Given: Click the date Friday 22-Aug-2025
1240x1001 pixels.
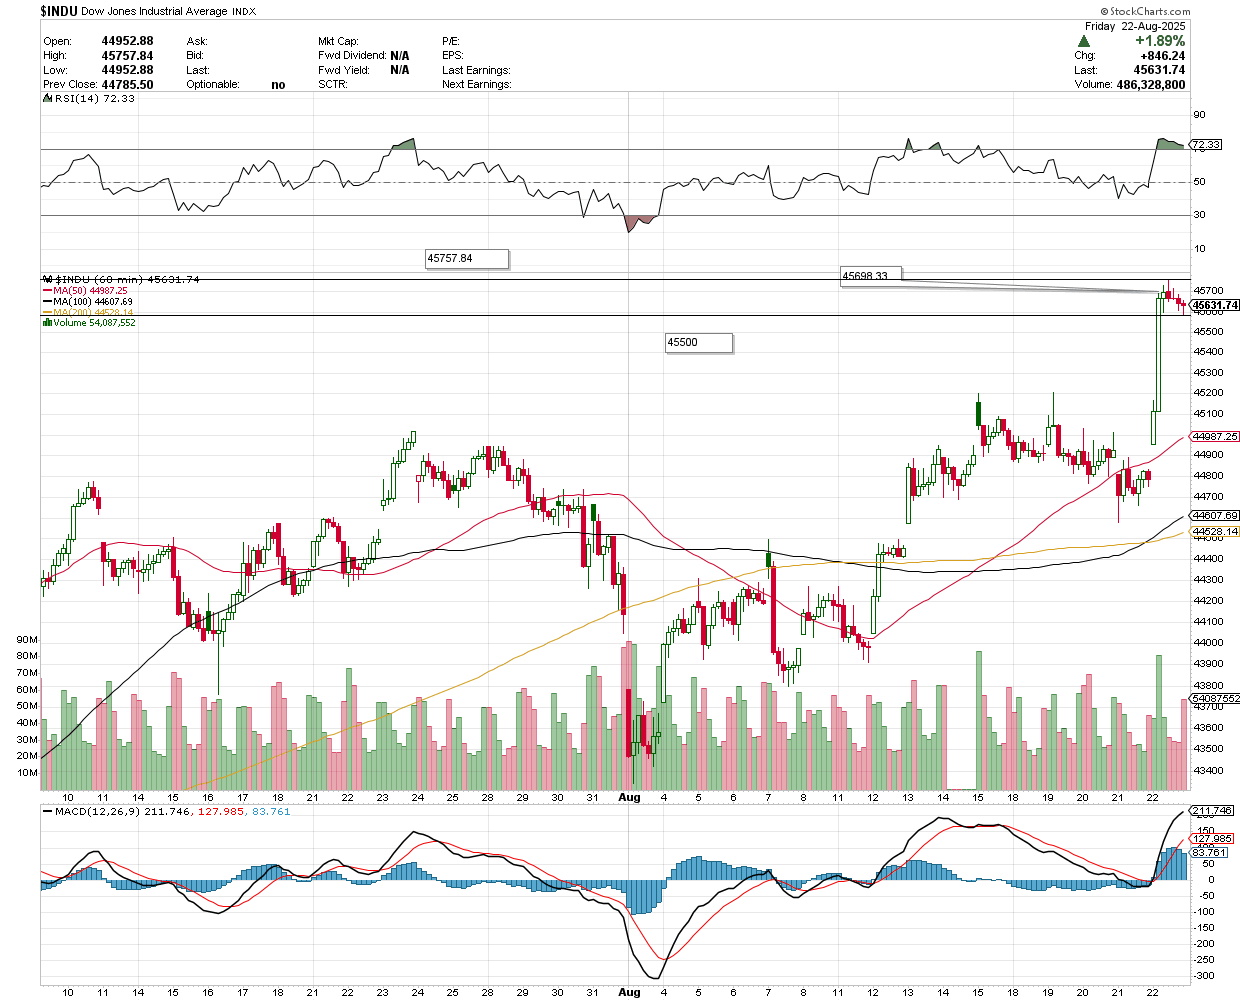Looking at the screenshot, I should coord(1135,26).
